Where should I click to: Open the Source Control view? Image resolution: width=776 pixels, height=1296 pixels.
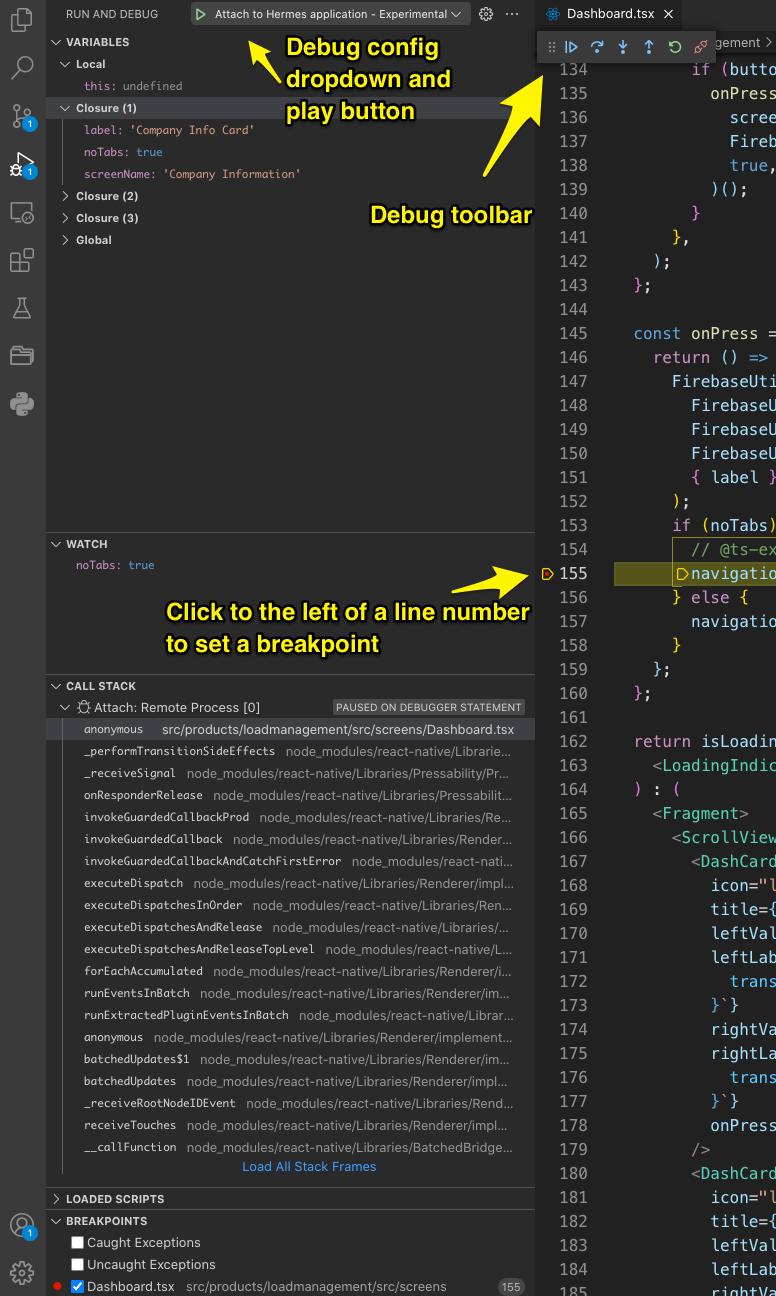pyautogui.click(x=22, y=117)
